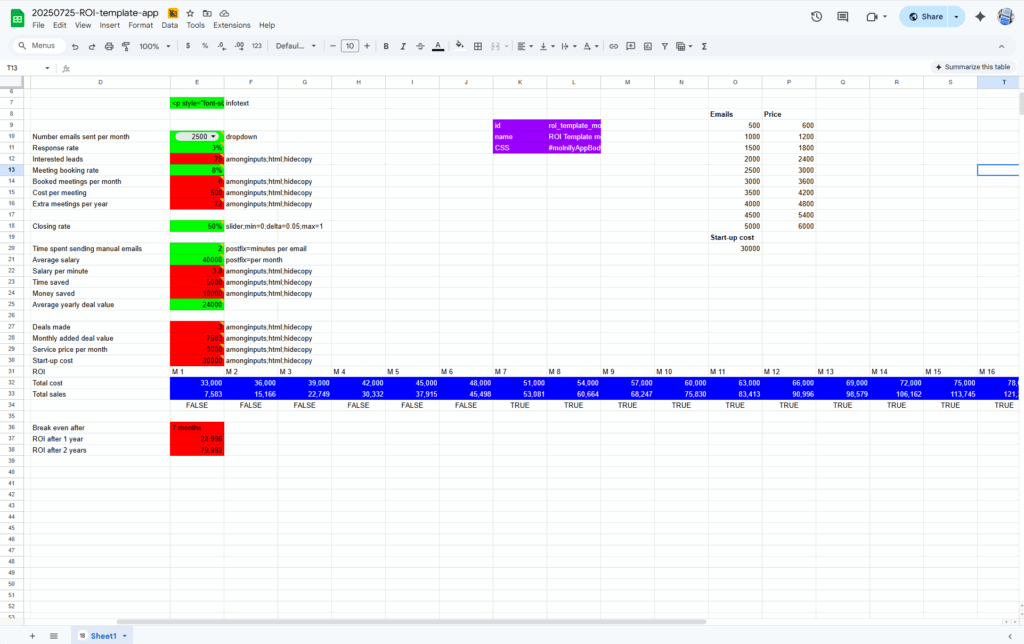Image resolution: width=1024 pixels, height=644 pixels.
Task: Open the Insert menu
Action: pos(110,25)
